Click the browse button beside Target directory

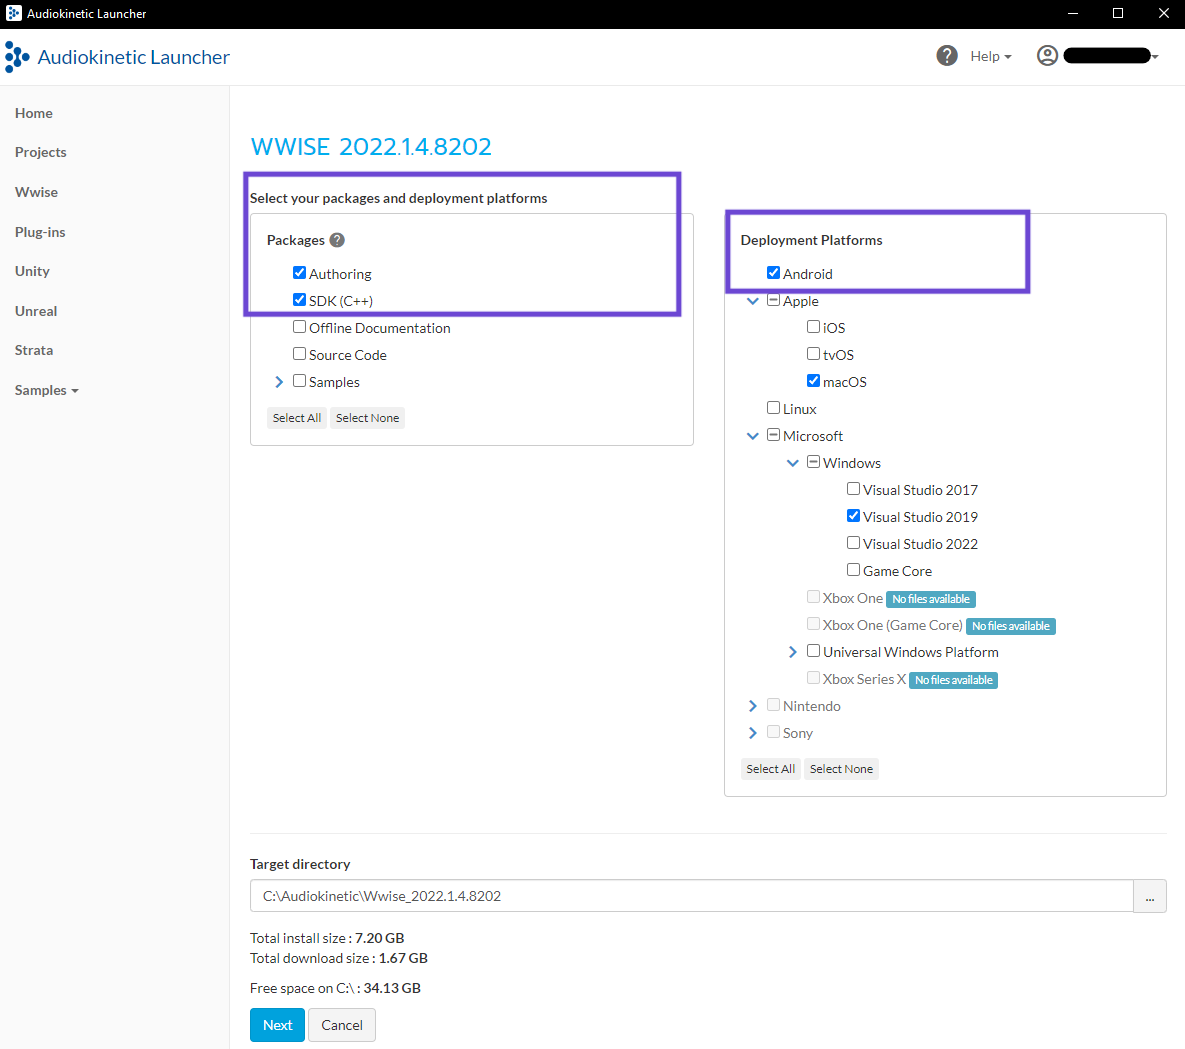[1149, 896]
